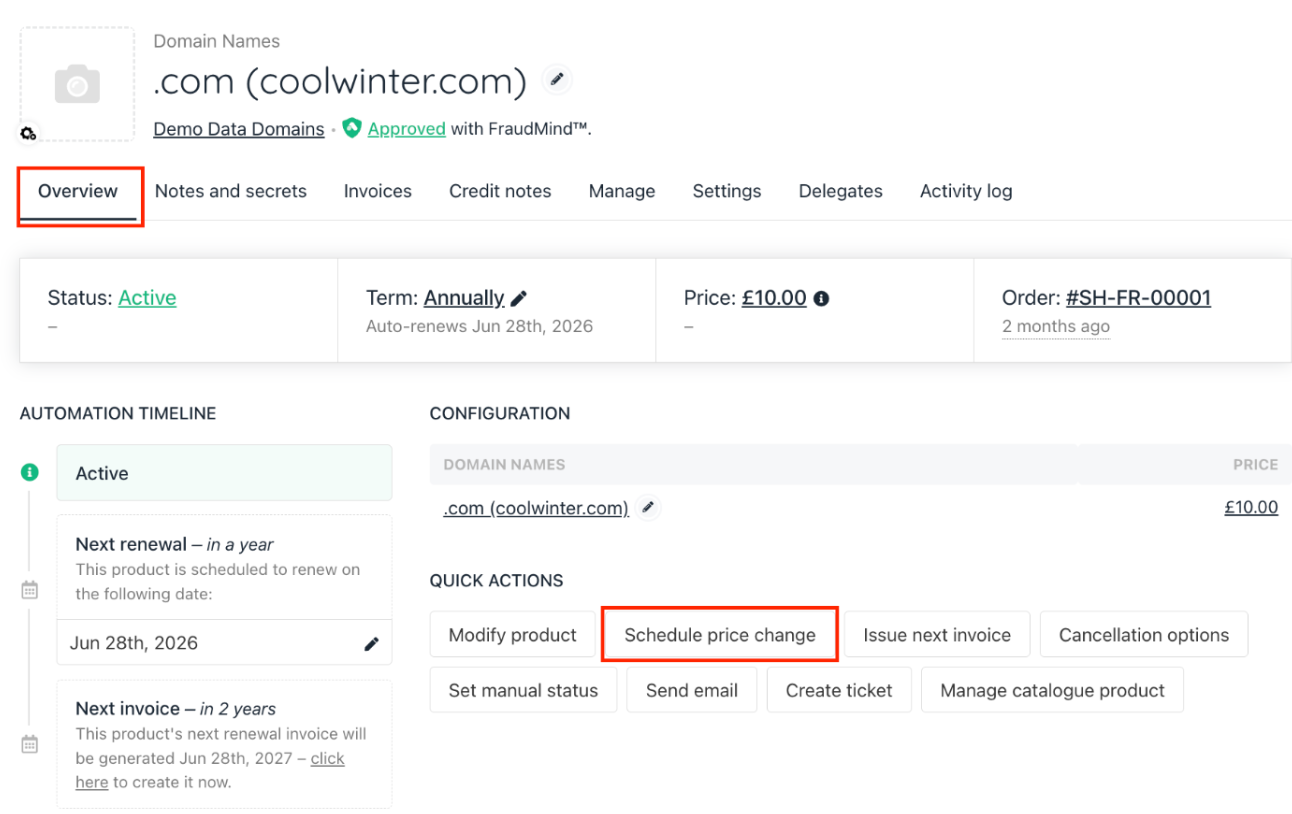Click the FraudMind shield icon
1292x814 pixels.
[x=351, y=128]
